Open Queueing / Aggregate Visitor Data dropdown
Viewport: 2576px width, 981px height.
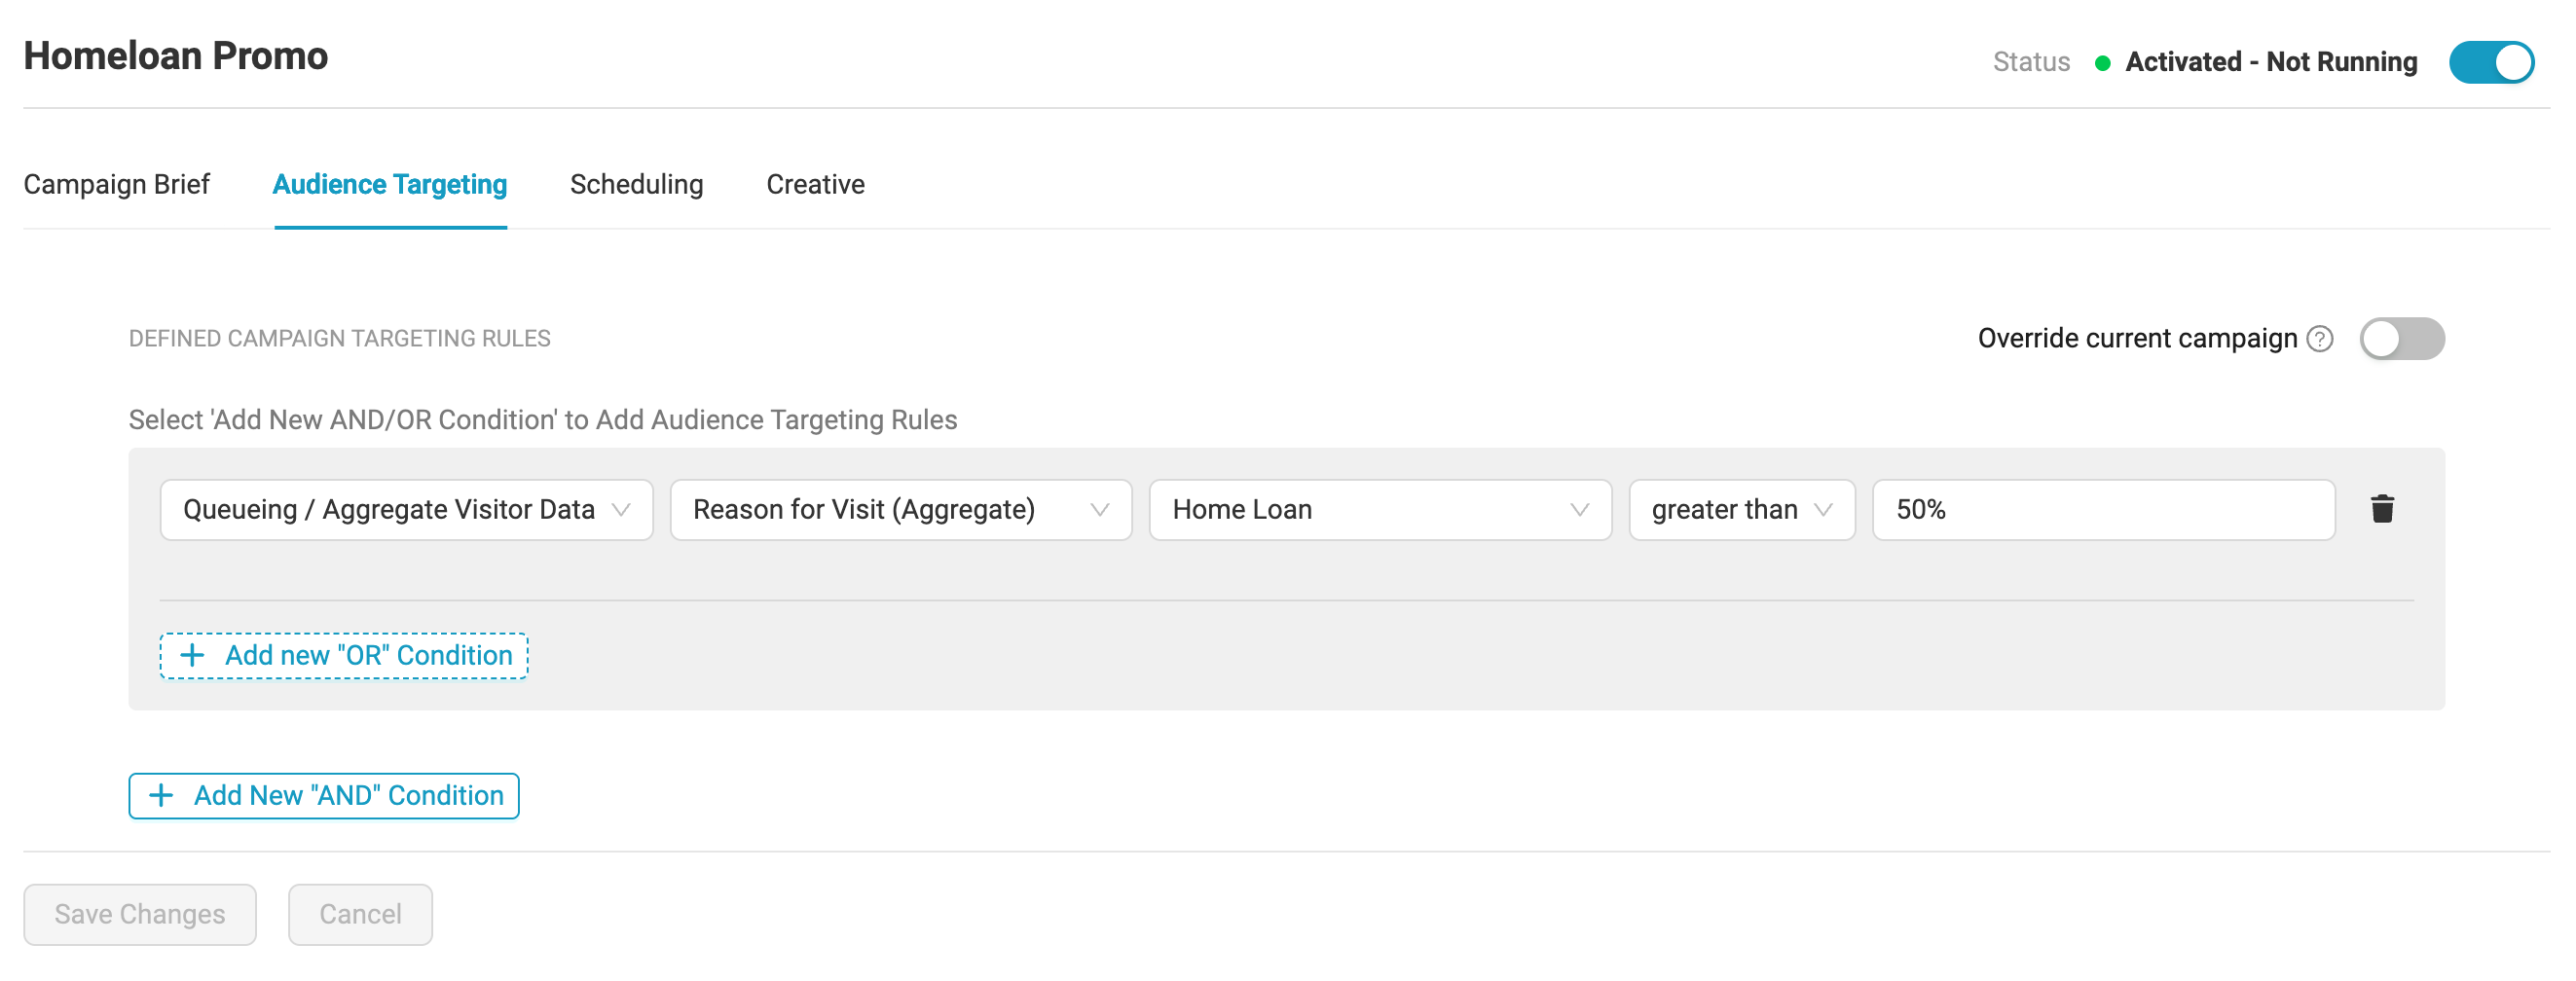point(406,510)
